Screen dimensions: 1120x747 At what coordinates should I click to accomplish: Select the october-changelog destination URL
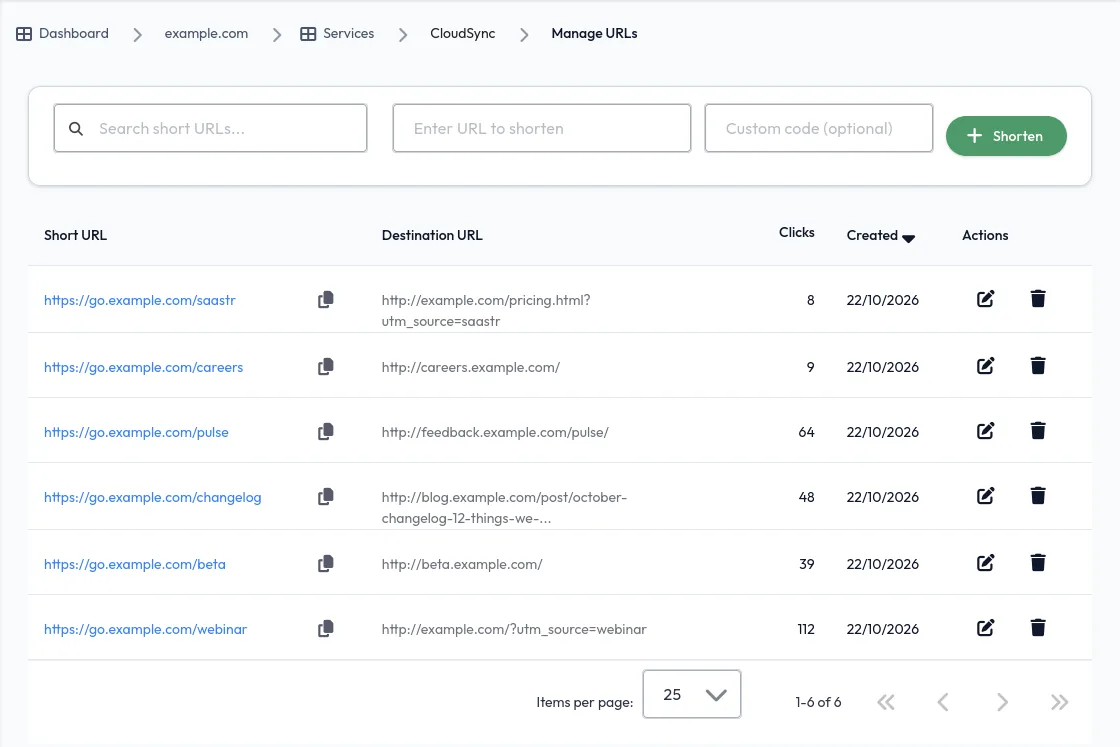pos(504,508)
